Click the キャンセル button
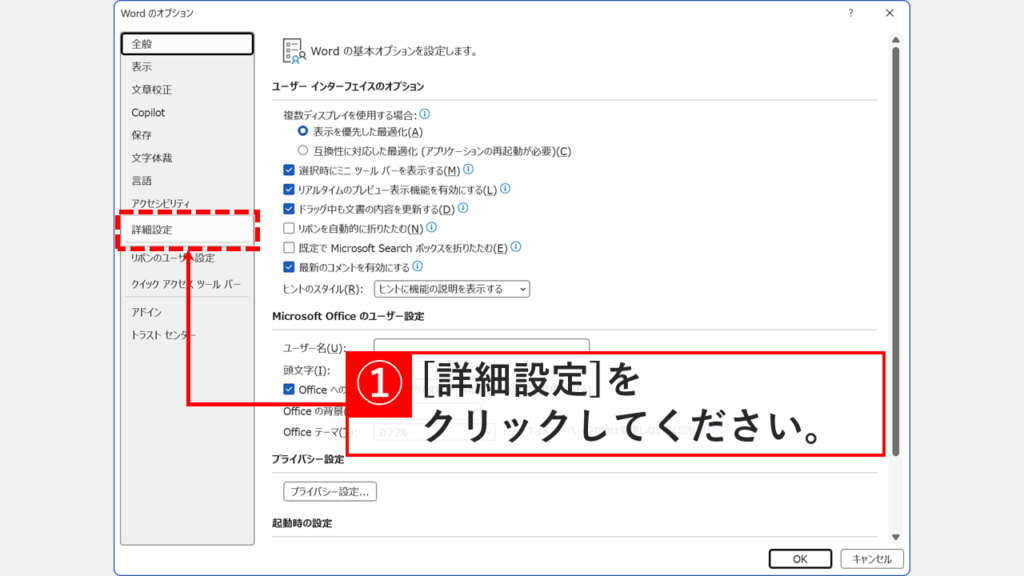 (872, 559)
